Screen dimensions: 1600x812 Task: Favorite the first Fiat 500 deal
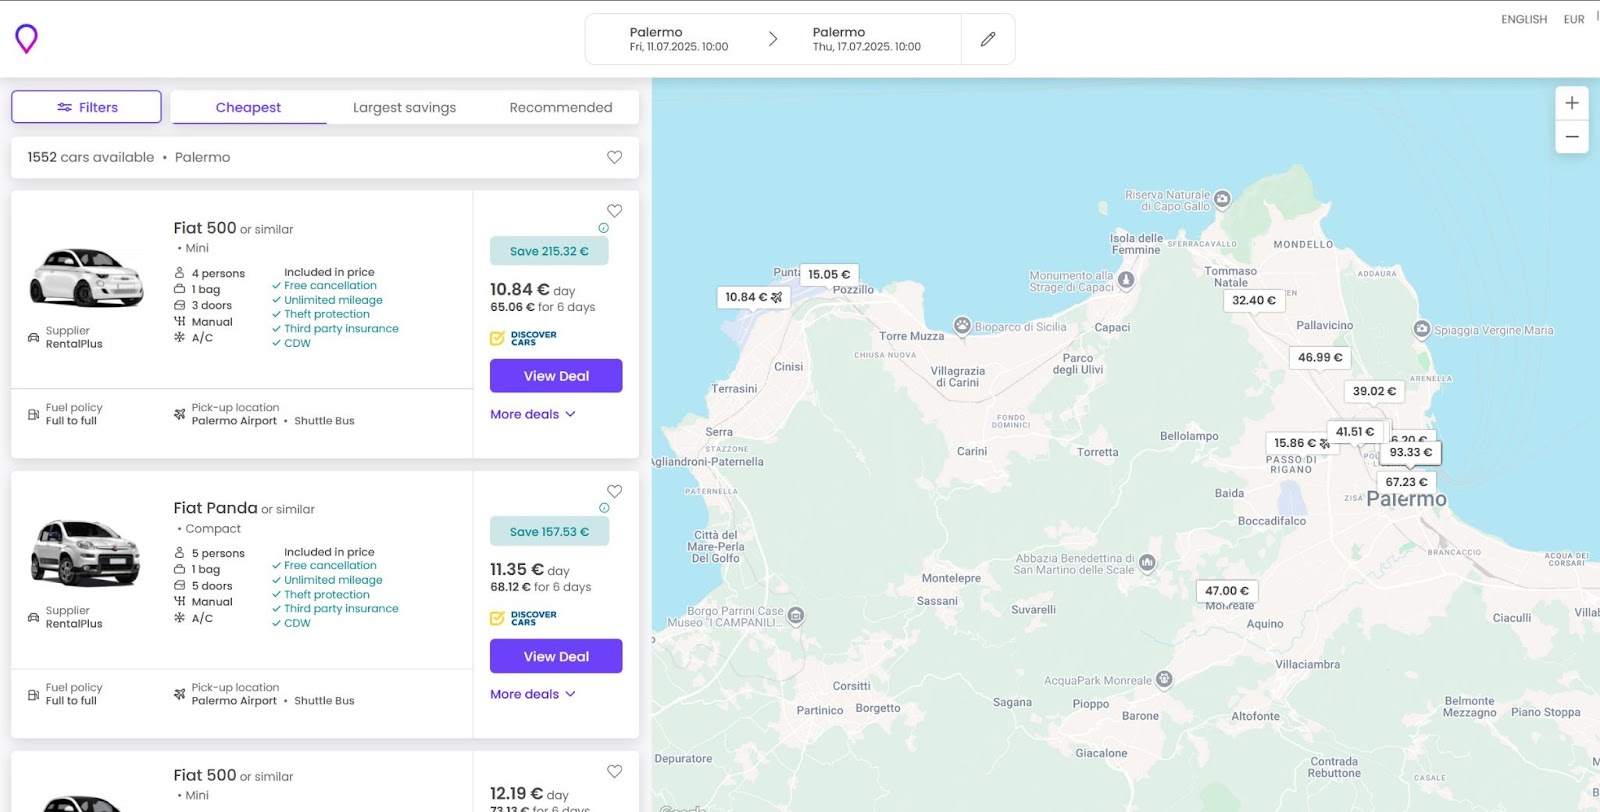(x=615, y=211)
